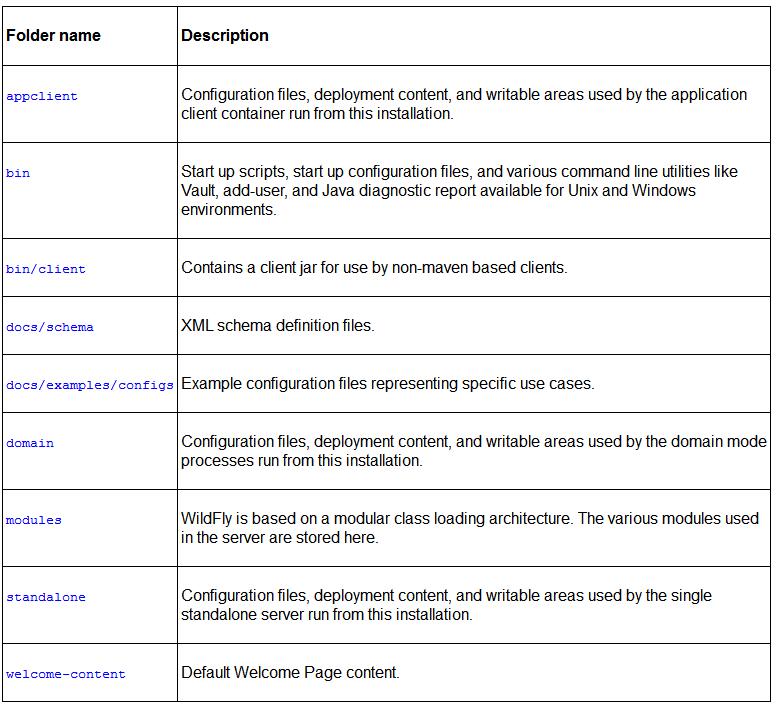Click the "Example configuration files" description
Image resolution: width=776 pixels, height=708 pixels.
click(388, 384)
